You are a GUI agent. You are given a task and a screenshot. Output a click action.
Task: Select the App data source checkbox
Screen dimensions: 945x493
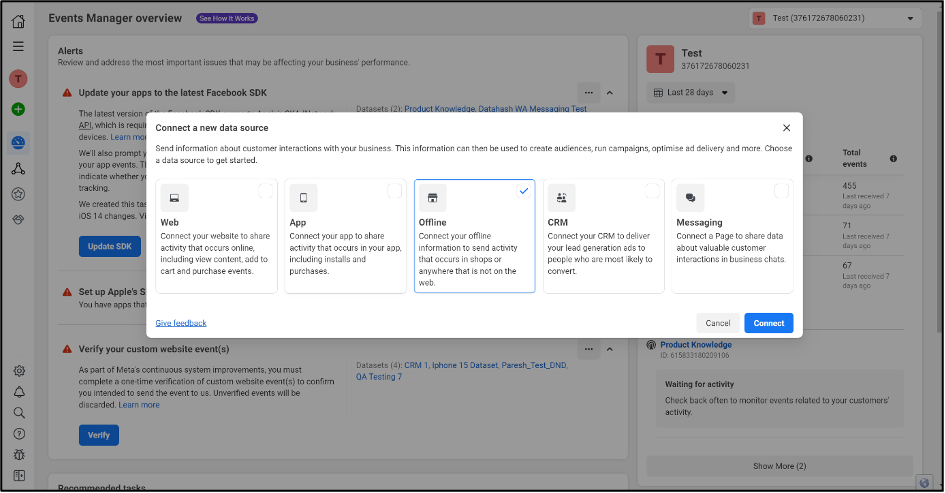[394, 191]
